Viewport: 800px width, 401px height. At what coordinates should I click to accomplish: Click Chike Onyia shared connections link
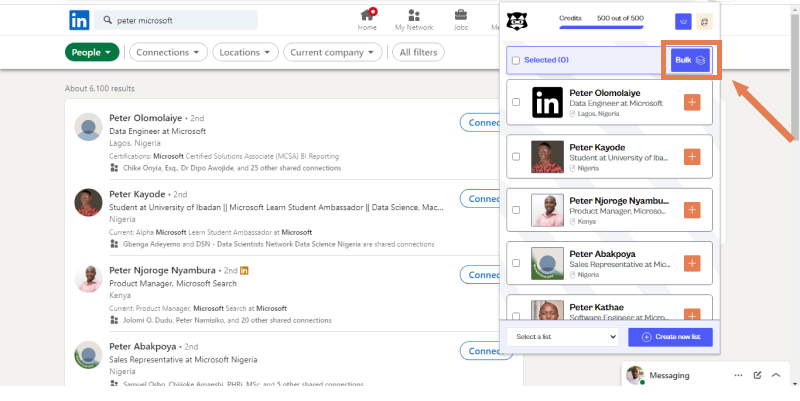[232, 168]
